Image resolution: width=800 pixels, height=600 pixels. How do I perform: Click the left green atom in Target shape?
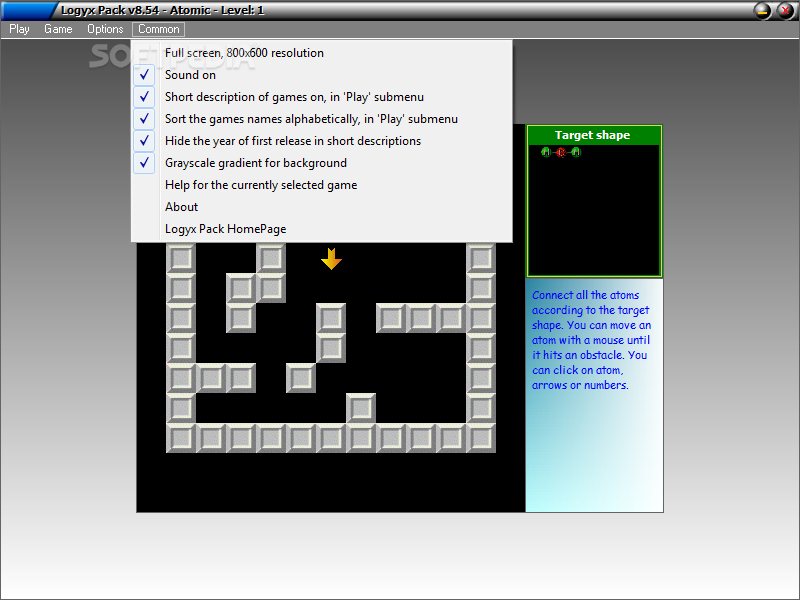point(546,152)
